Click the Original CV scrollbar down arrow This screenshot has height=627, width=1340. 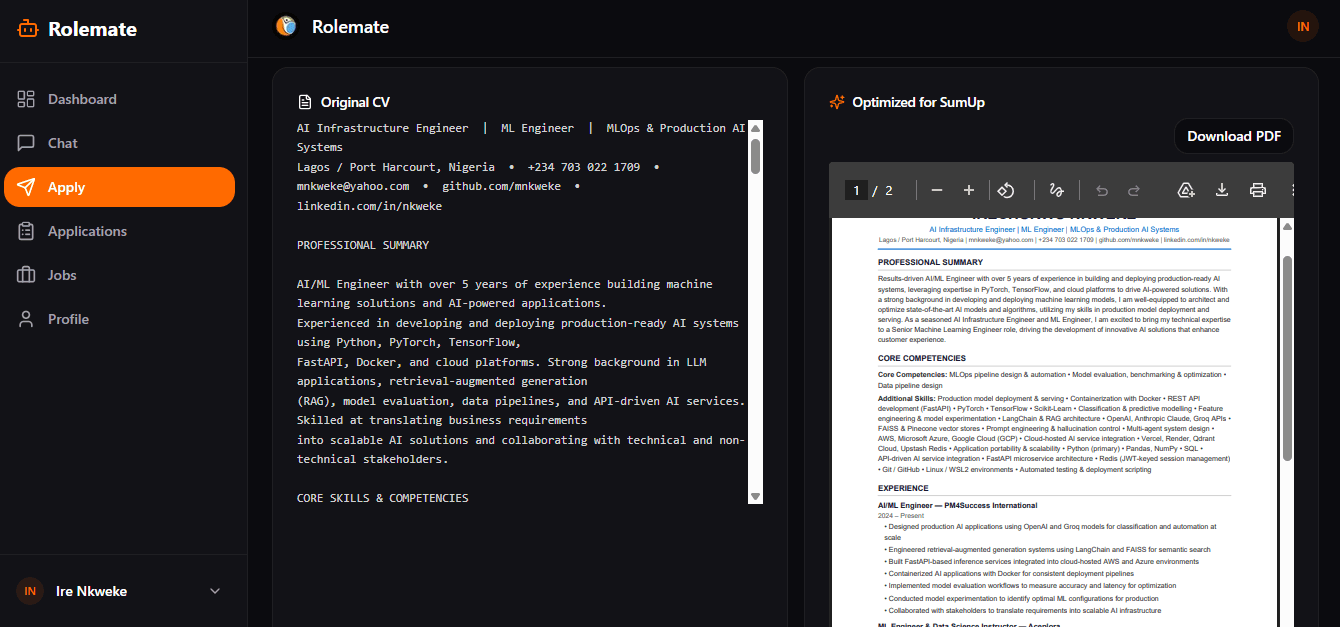(x=755, y=496)
